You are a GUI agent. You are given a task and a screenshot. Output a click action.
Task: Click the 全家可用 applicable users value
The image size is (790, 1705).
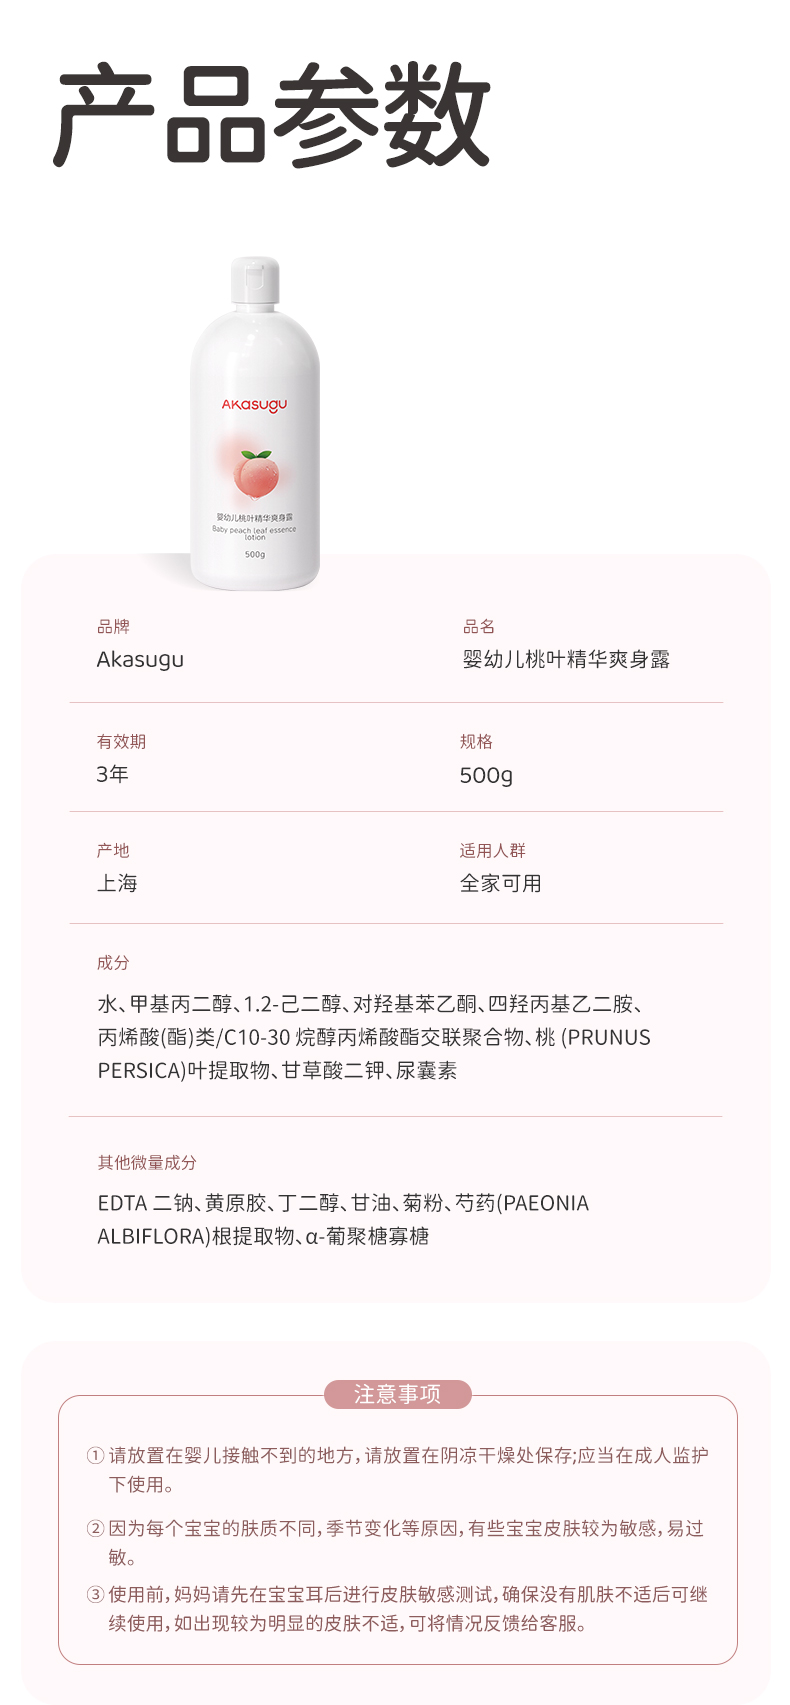500,883
